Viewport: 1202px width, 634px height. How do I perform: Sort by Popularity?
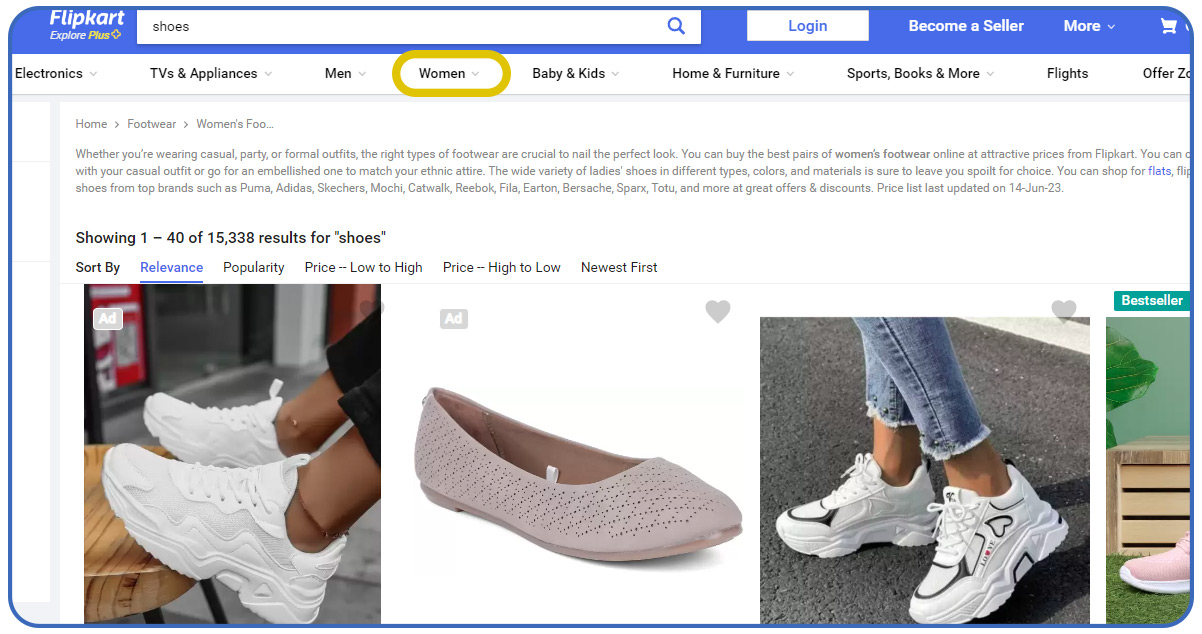(254, 267)
